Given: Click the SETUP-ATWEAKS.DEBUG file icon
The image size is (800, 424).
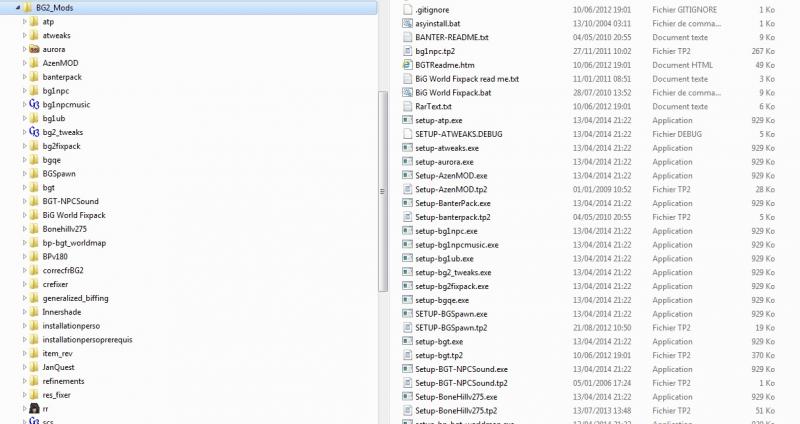Looking at the screenshot, I should 407,134.
